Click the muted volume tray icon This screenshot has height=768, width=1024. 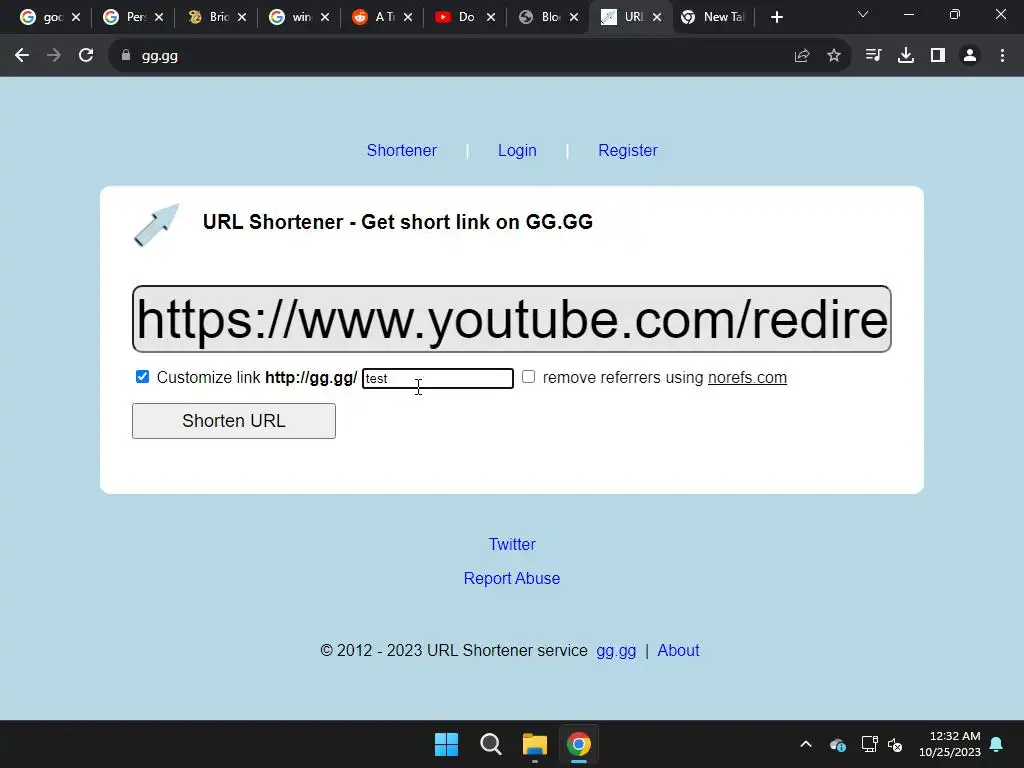(x=895, y=744)
